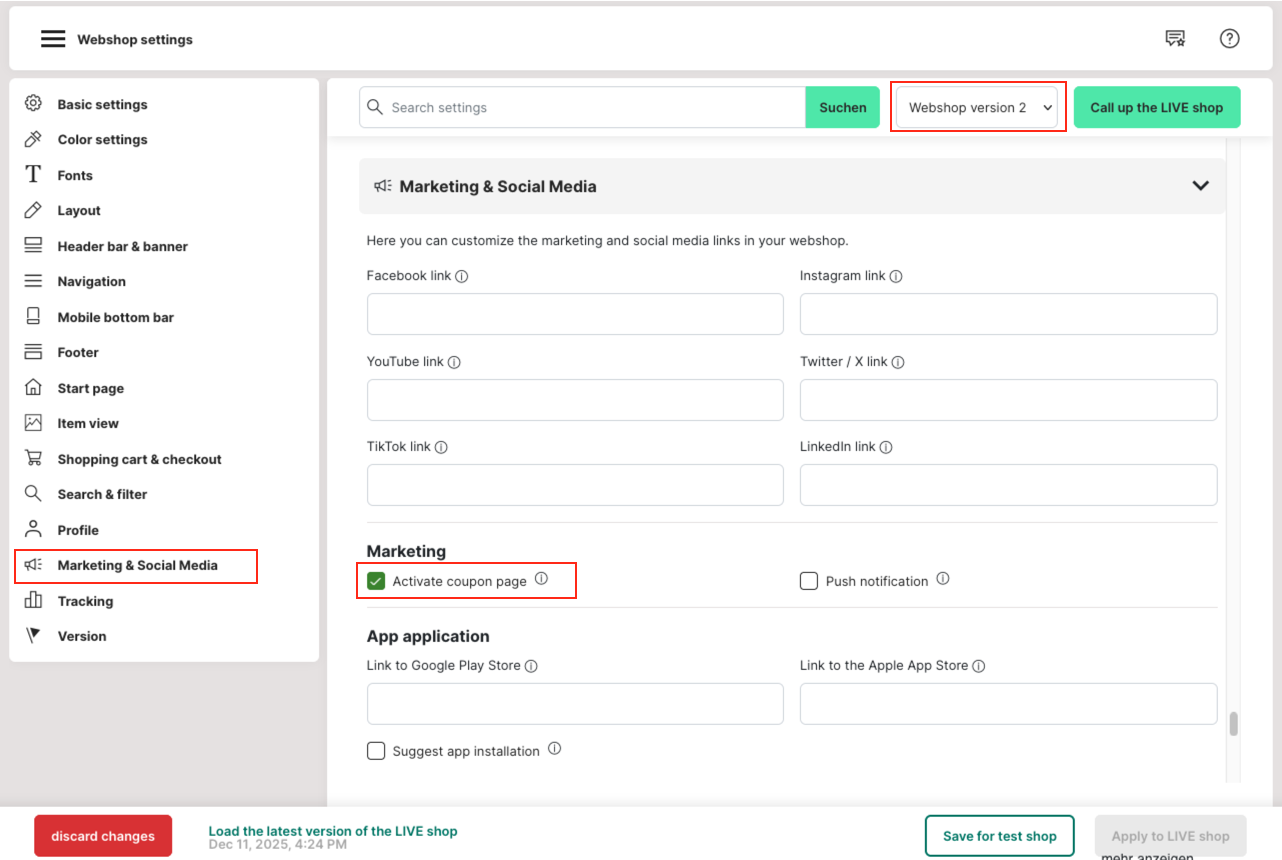Screen dimensions: 1282x860
Task: Click info icon beside Suggest app installation
Action: [554, 749]
